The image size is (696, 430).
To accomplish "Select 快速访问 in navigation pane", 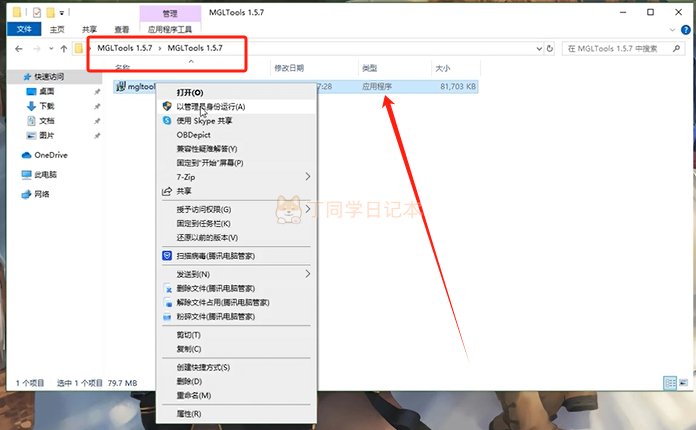I will [x=49, y=77].
